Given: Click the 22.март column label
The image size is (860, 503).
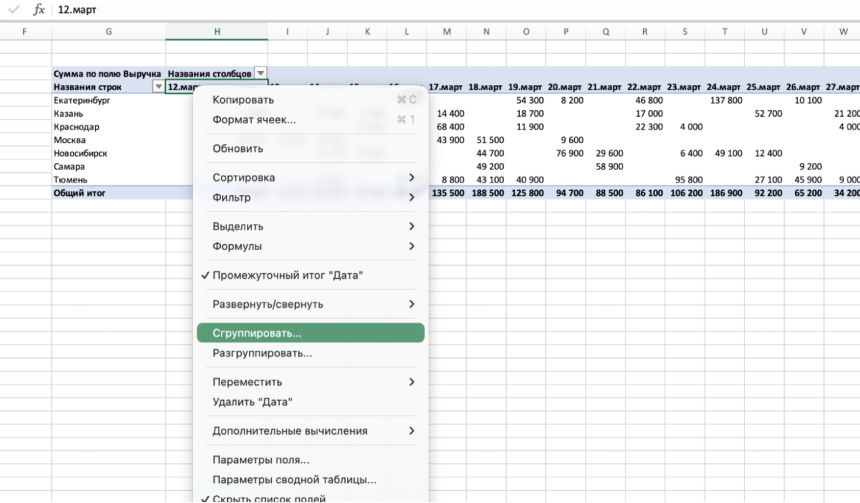Looking at the screenshot, I should pyautogui.click(x=644, y=87).
